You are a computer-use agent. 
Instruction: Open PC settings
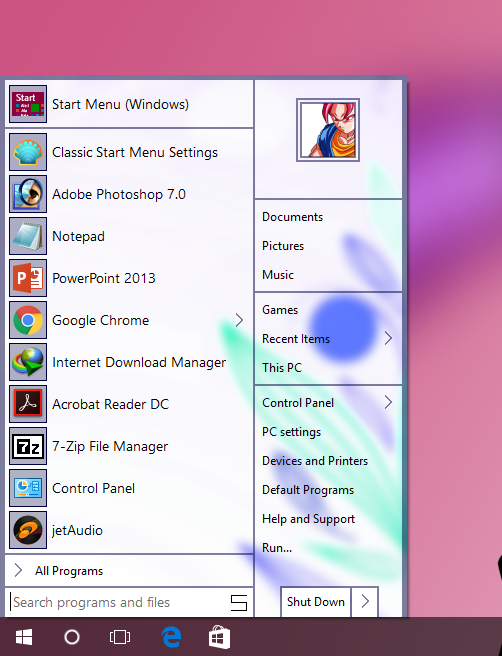coord(291,432)
